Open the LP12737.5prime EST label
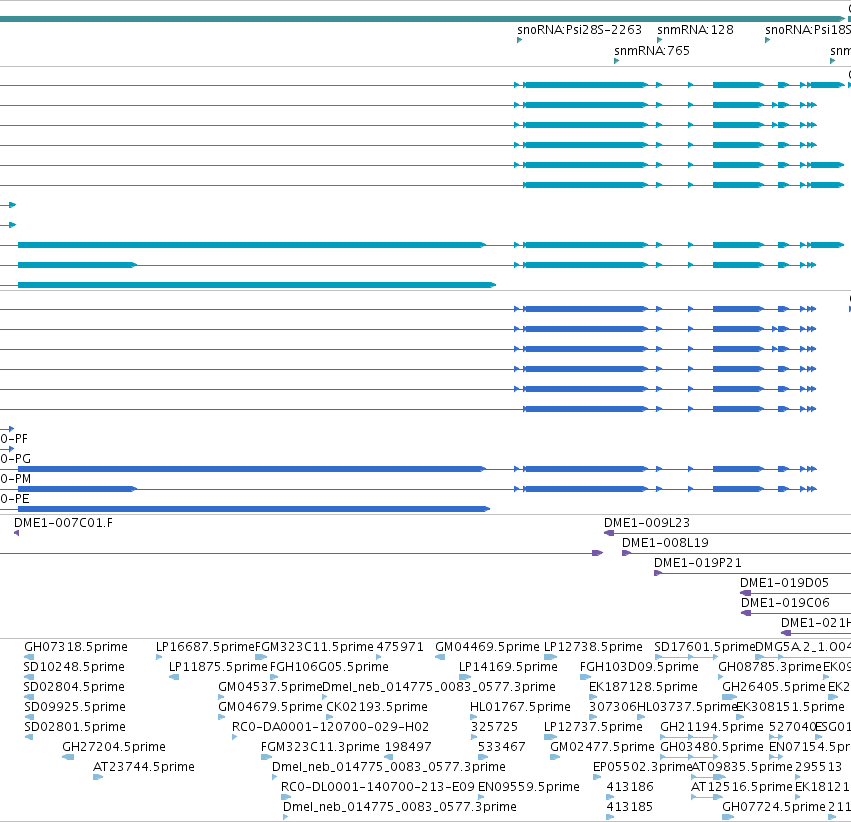The height and width of the screenshot is (822, 851). (593, 727)
